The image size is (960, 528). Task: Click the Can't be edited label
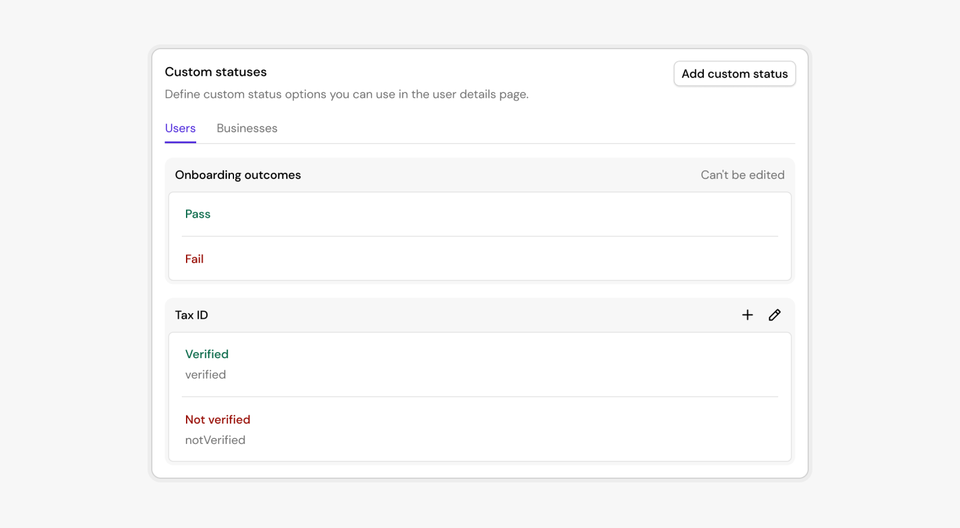tap(742, 175)
